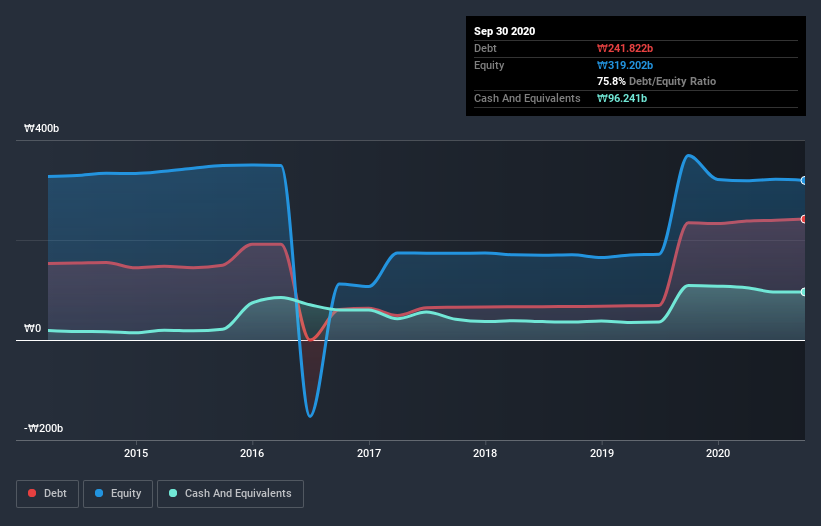Click the red Debt legend dot
Image resolution: width=821 pixels, height=526 pixels.
32,493
